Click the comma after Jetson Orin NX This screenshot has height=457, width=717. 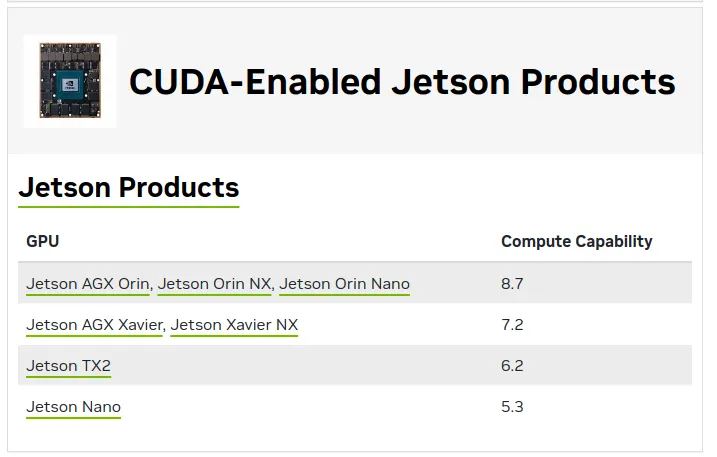[274, 287]
